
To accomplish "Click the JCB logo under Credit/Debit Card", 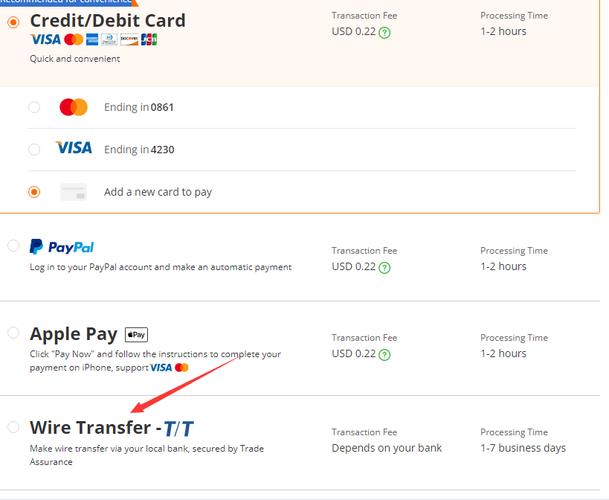I will 149,39.
